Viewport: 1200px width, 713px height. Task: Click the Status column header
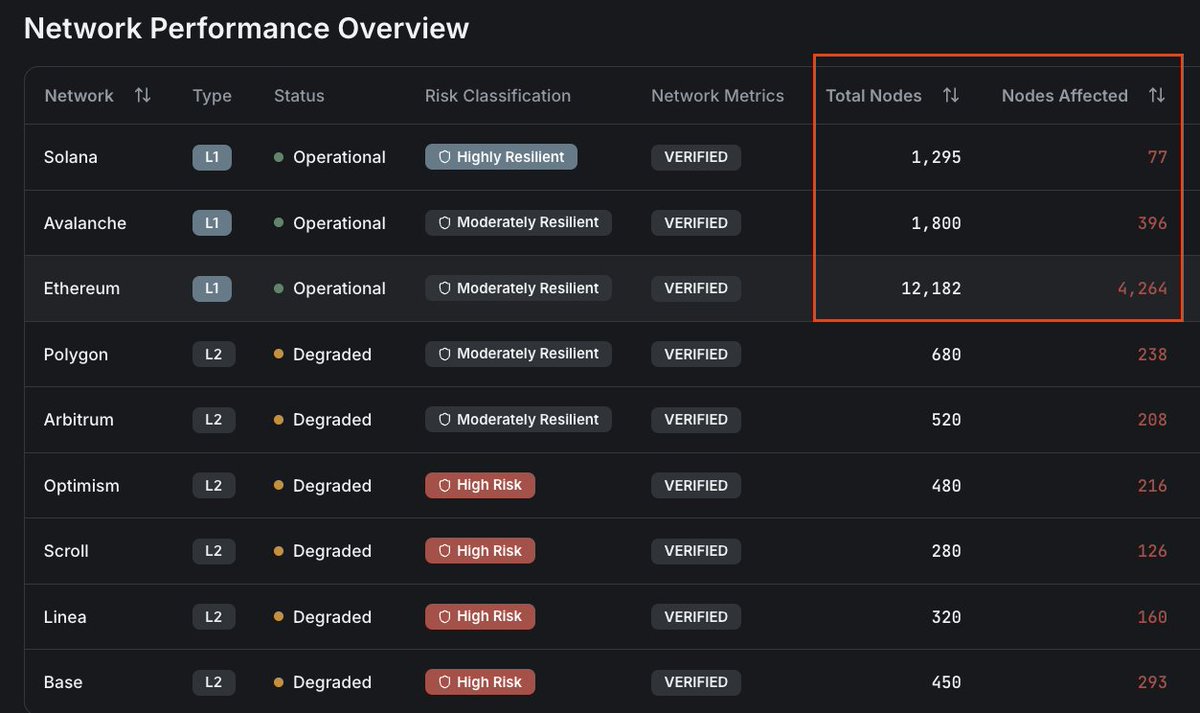pos(299,96)
